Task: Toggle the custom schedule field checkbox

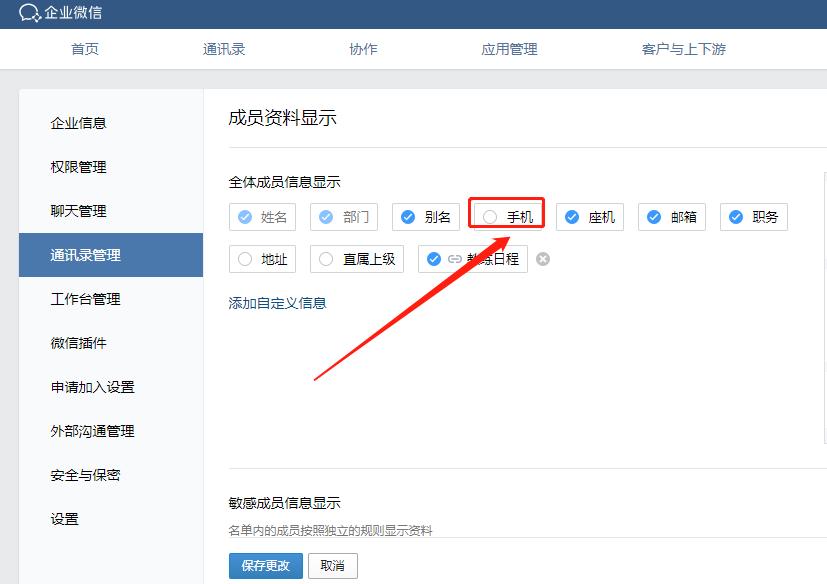Action: pos(433,258)
